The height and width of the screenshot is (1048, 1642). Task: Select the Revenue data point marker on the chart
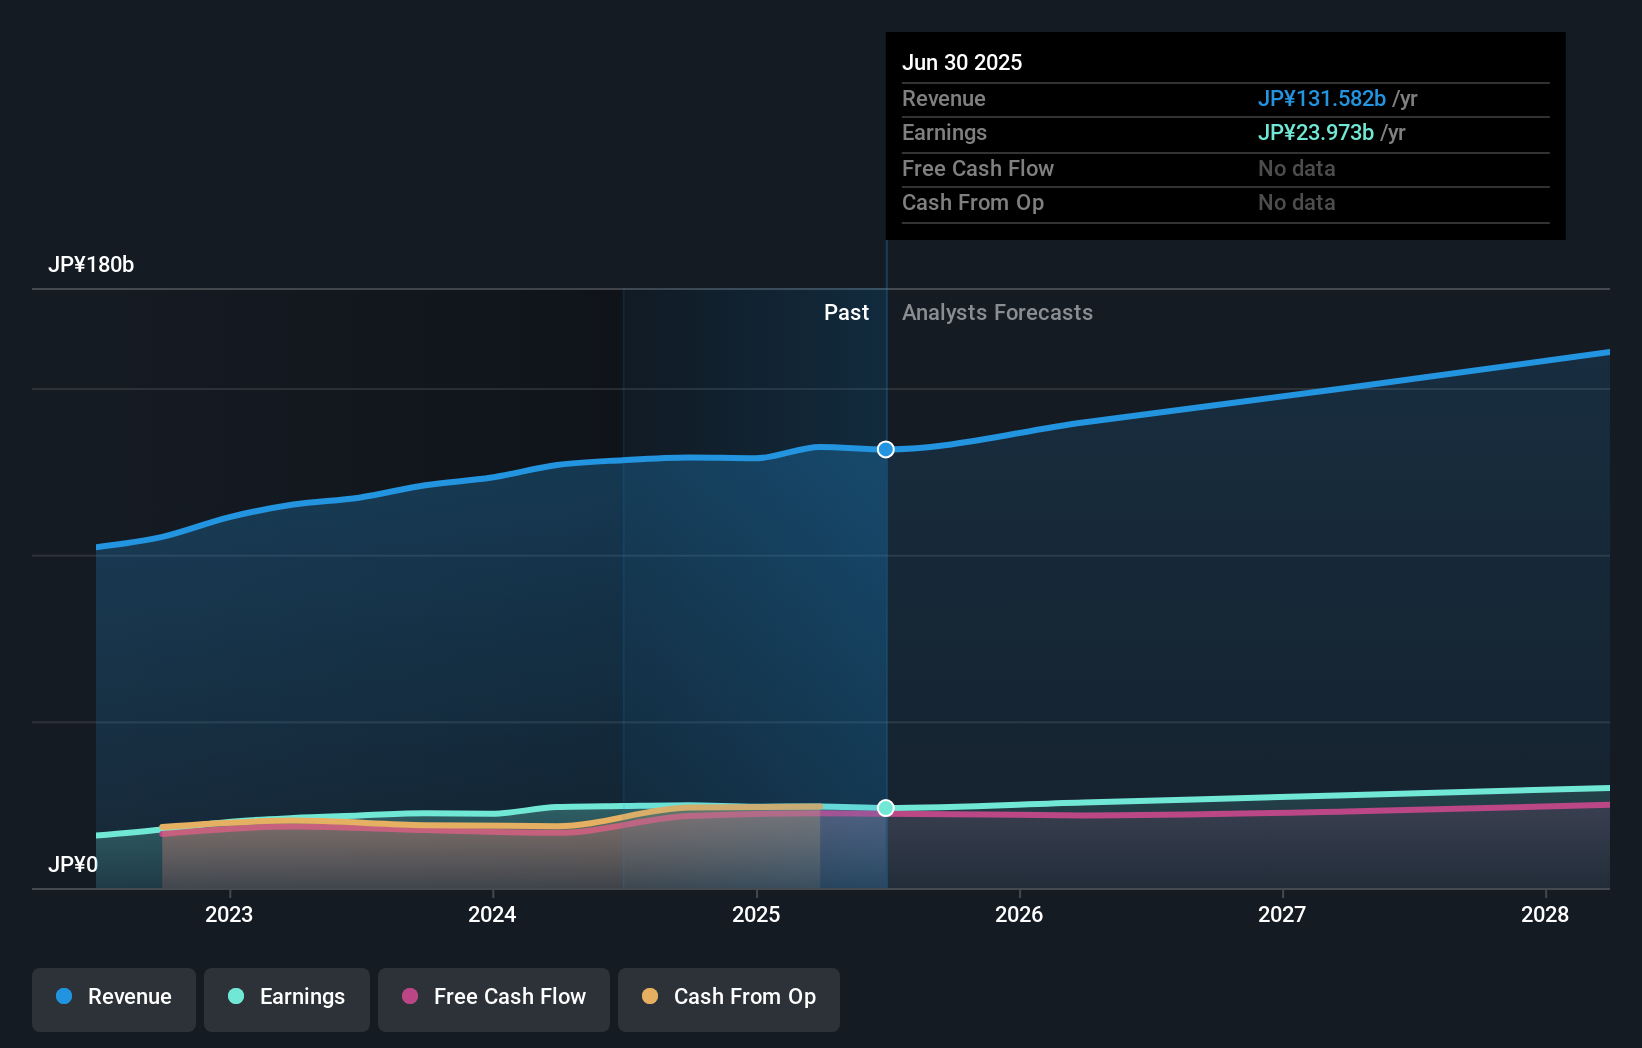885,450
